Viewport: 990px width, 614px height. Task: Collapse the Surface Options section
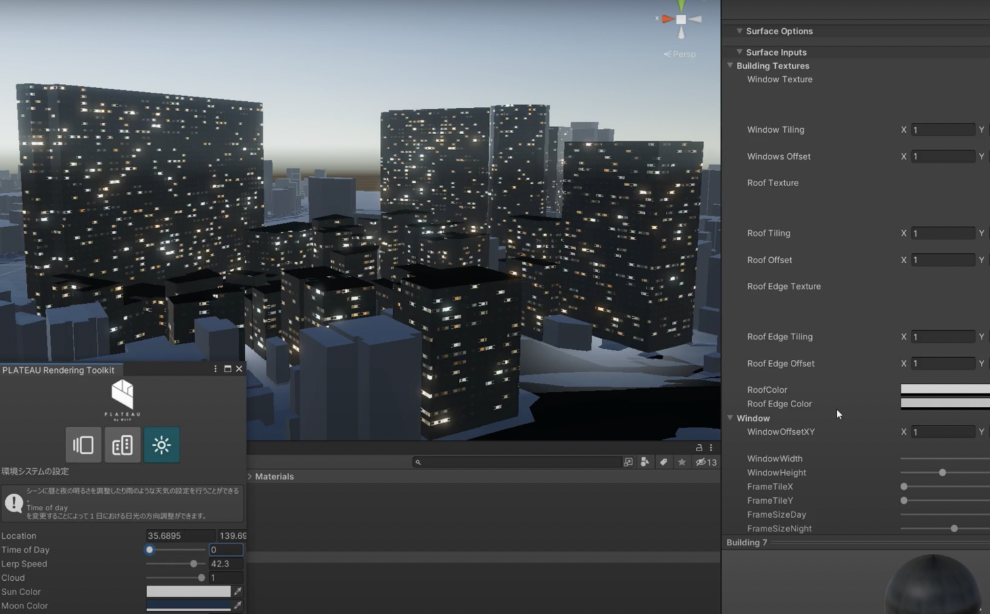coord(740,31)
